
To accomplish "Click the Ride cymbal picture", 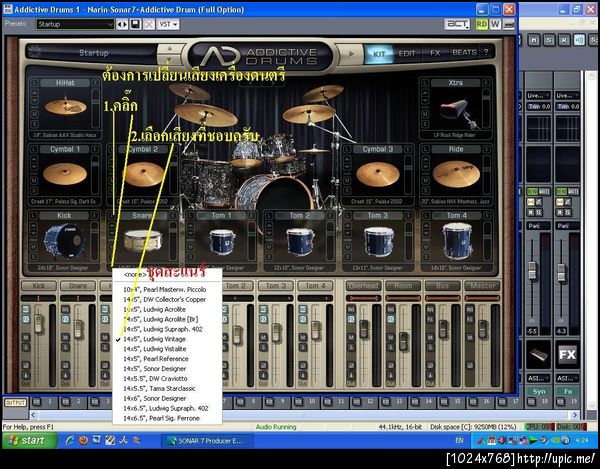I will [x=456, y=174].
